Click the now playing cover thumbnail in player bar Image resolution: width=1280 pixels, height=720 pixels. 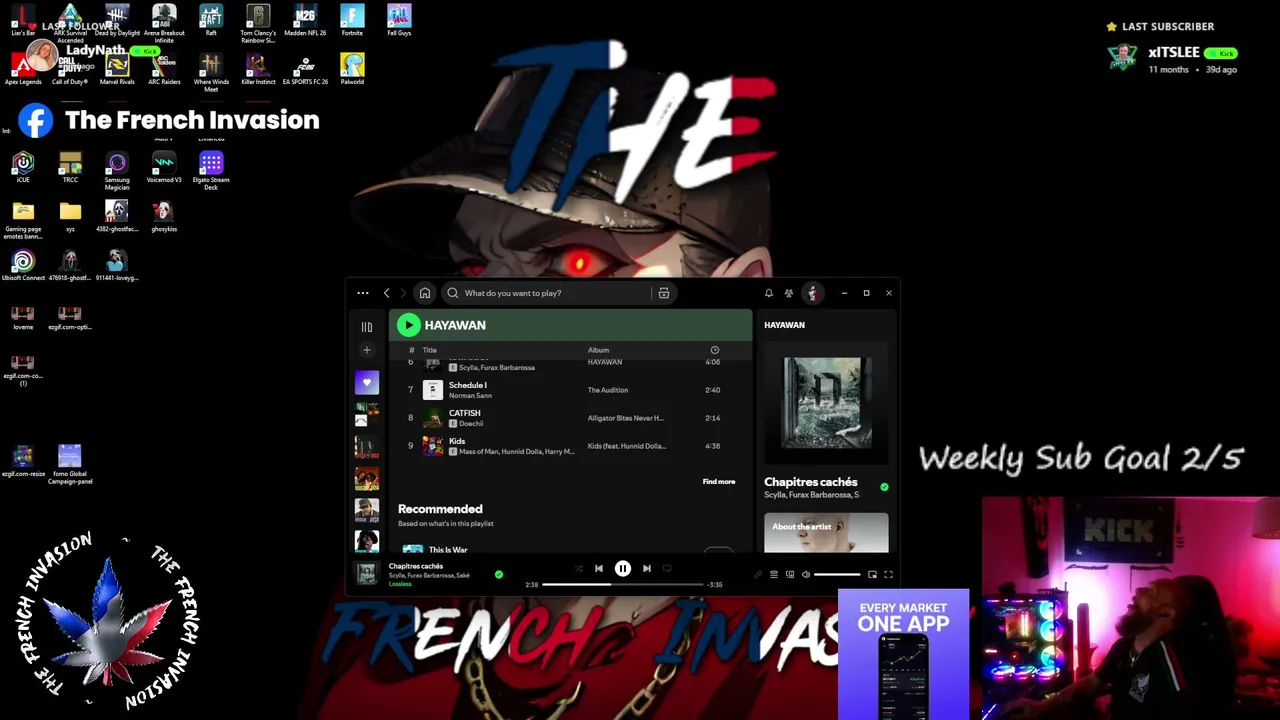(x=367, y=573)
